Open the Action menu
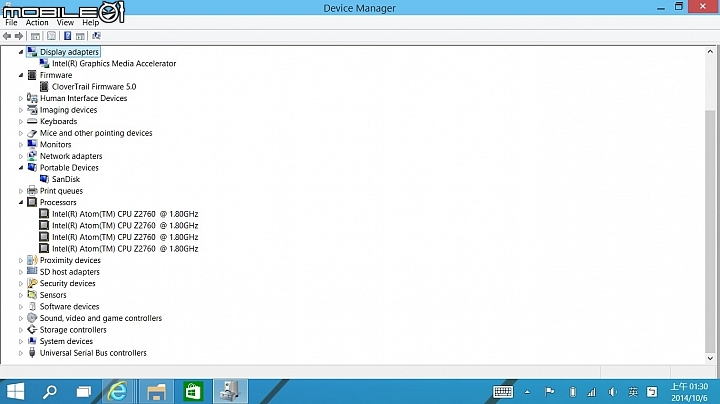Image resolution: width=720 pixels, height=404 pixels. 37,22
